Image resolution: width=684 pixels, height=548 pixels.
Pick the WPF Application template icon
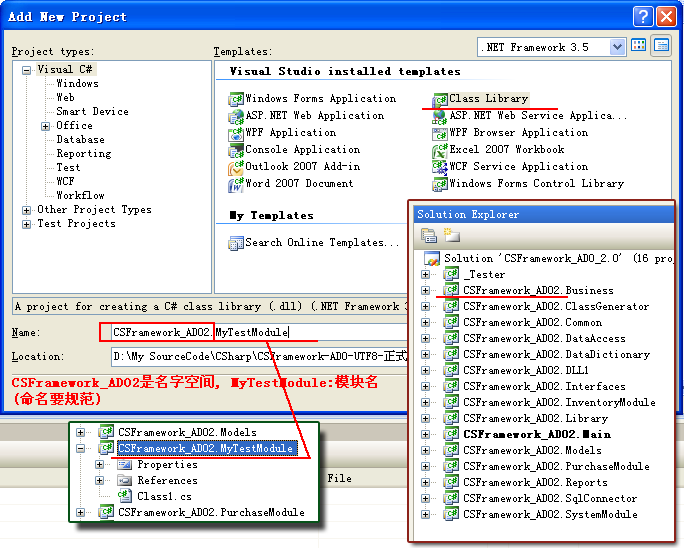pos(236,133)
